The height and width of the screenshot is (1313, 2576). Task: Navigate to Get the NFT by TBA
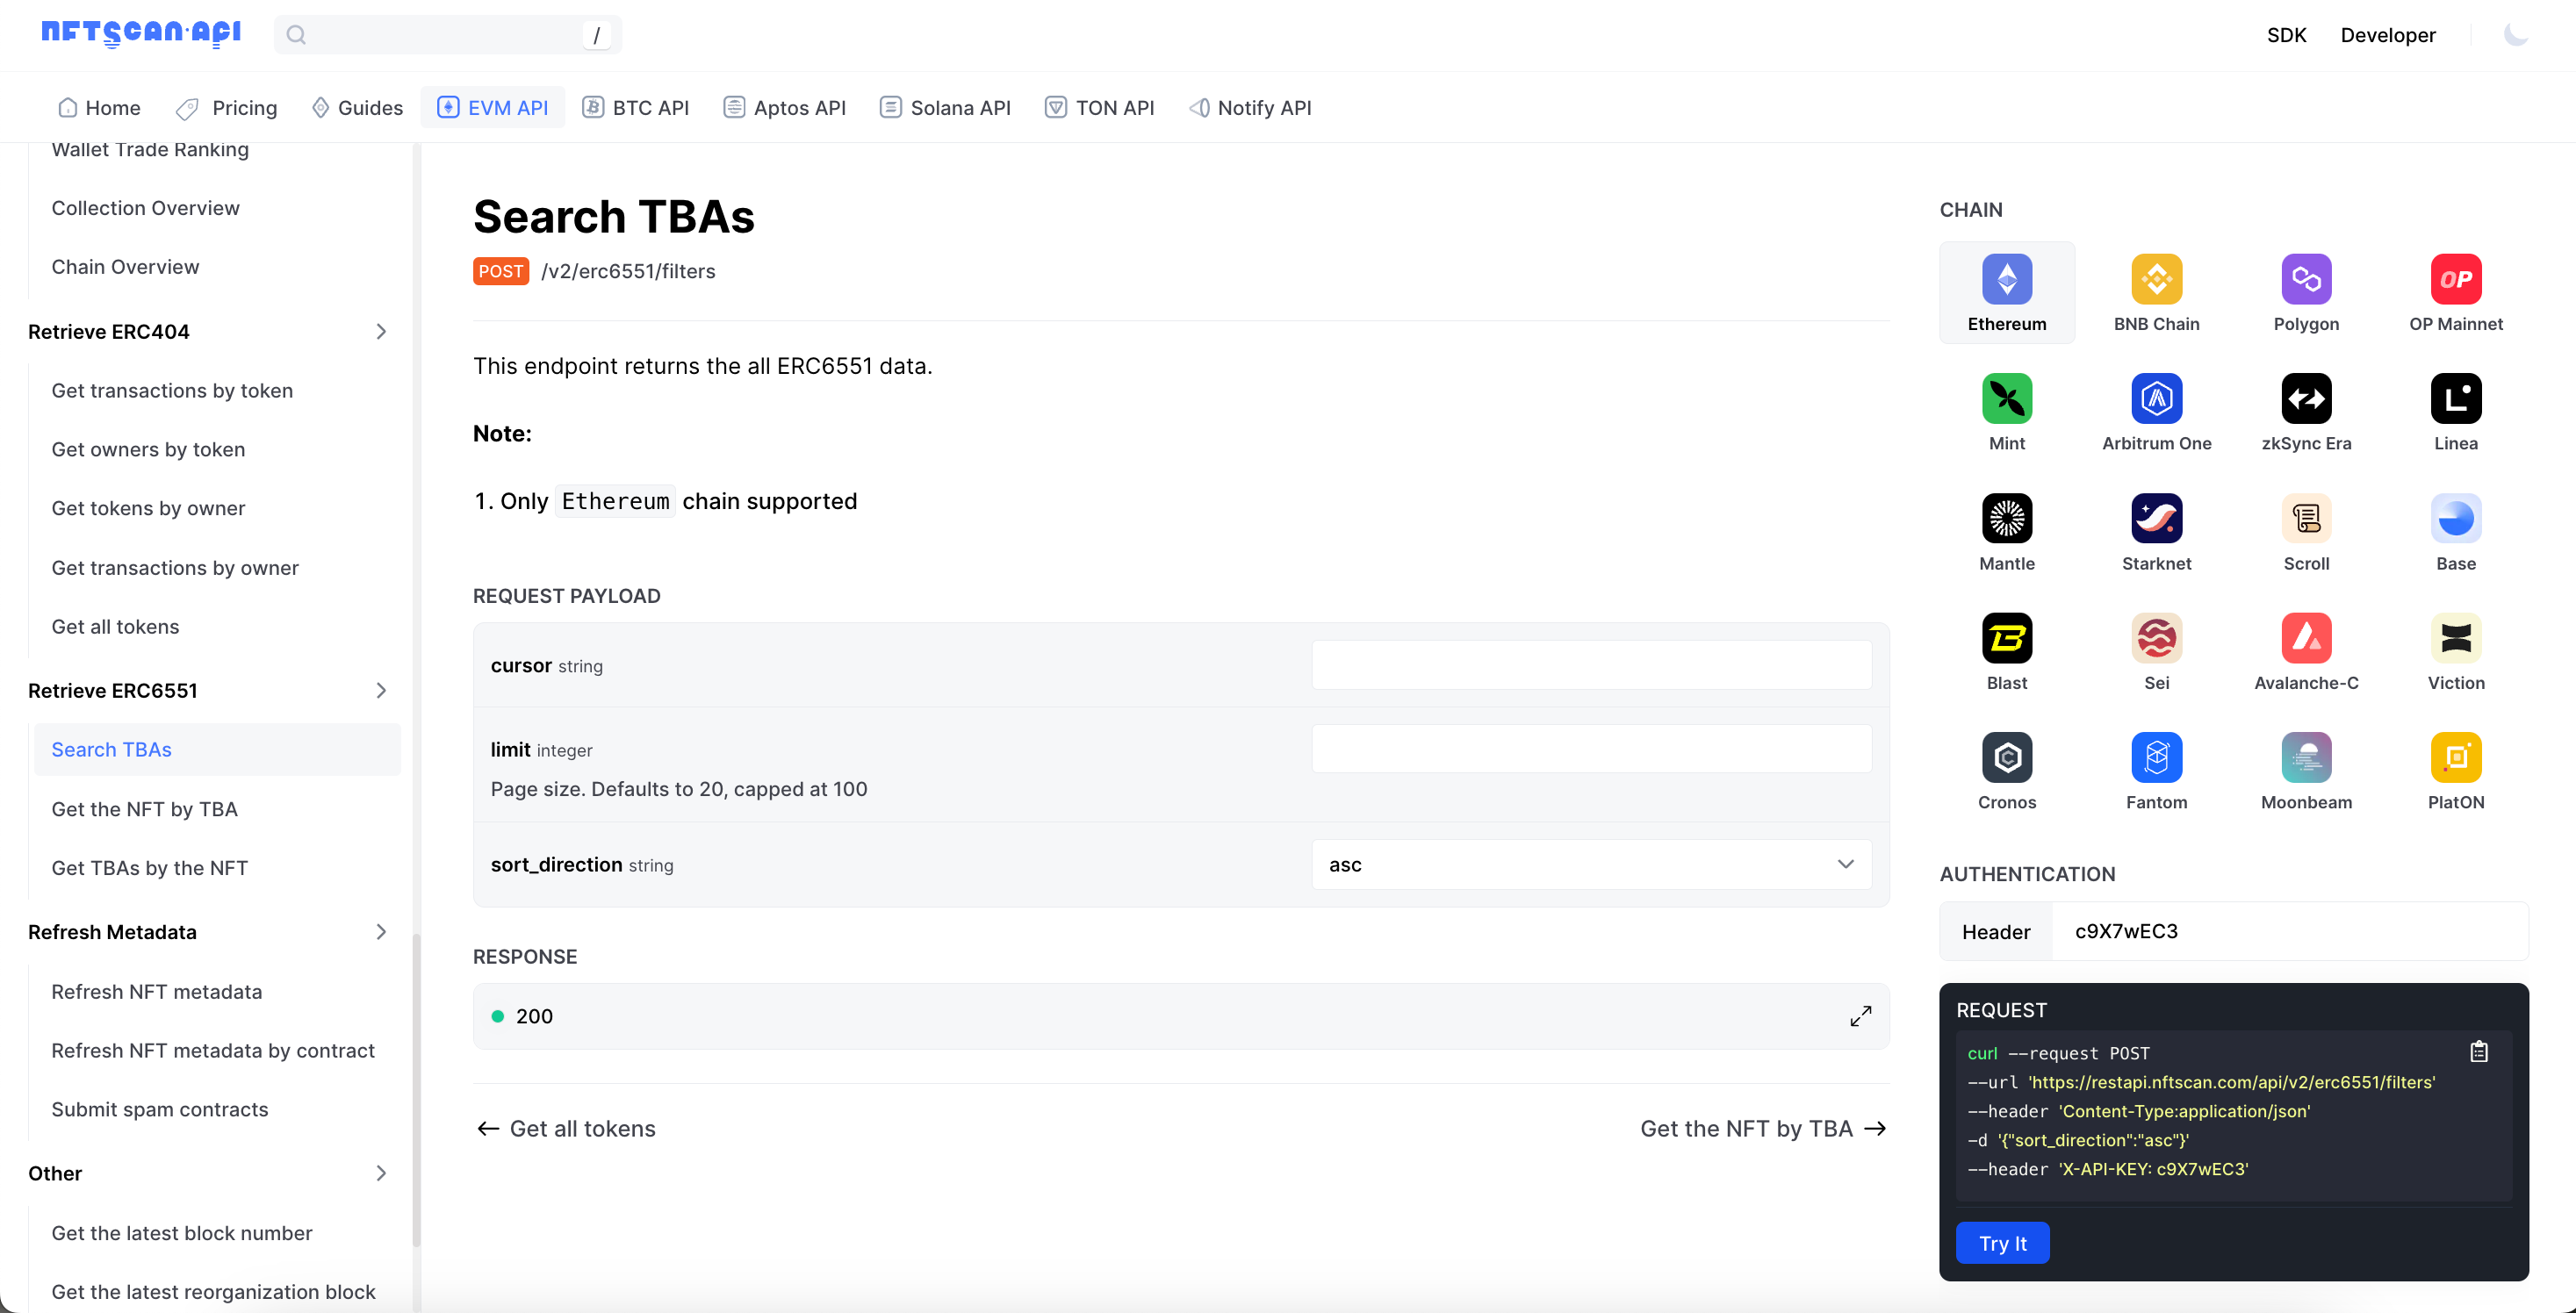[144, 807]
